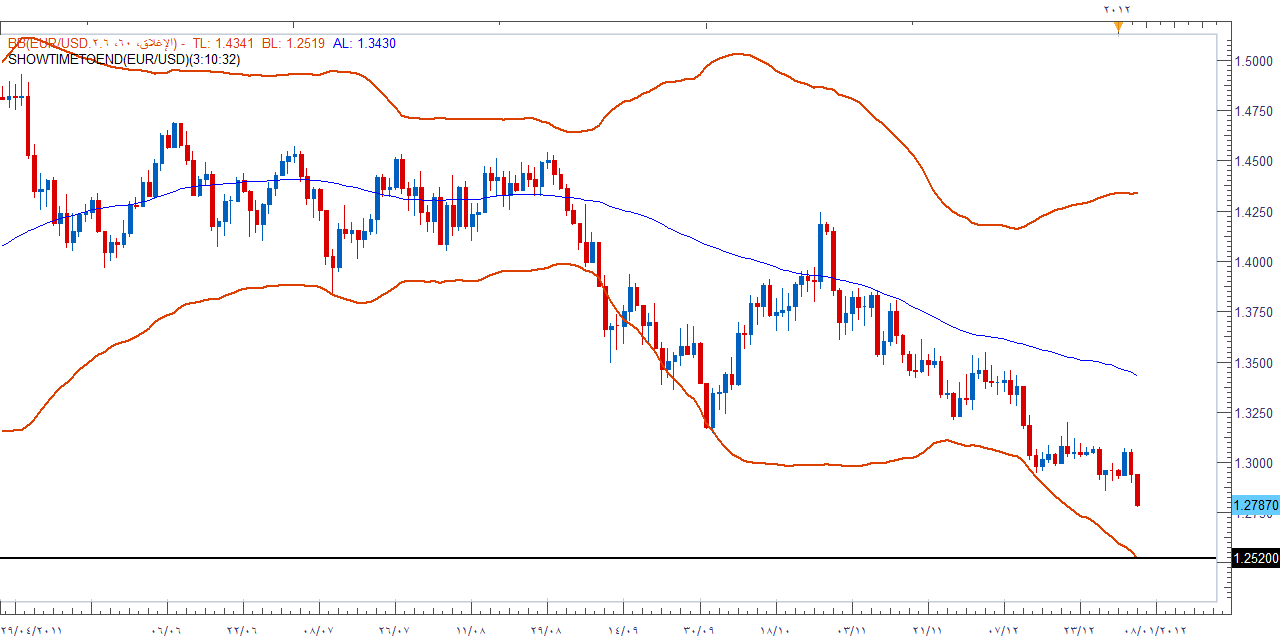Click the 1.4000 label on price axis

pyautogui.click(x=1255, y=262)
